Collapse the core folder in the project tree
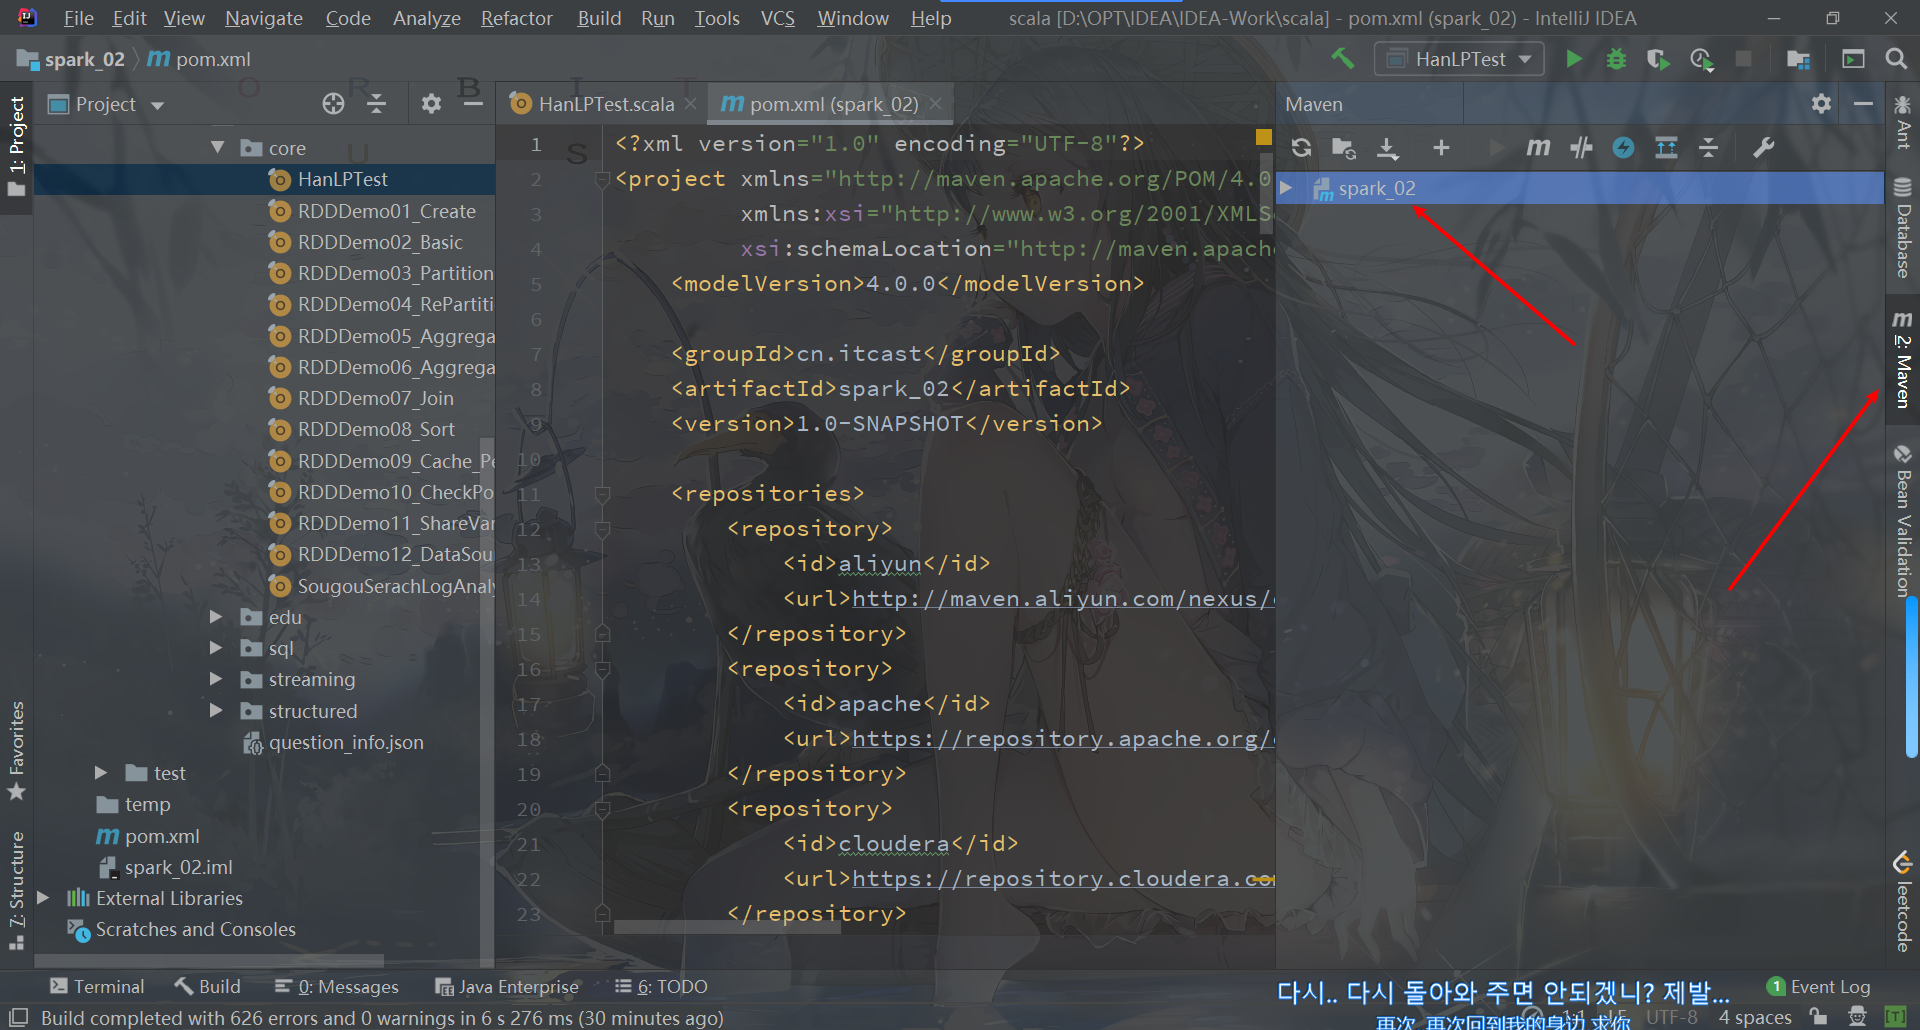The height and width of the screenshot is (1030, 1920). coord(217,148)
